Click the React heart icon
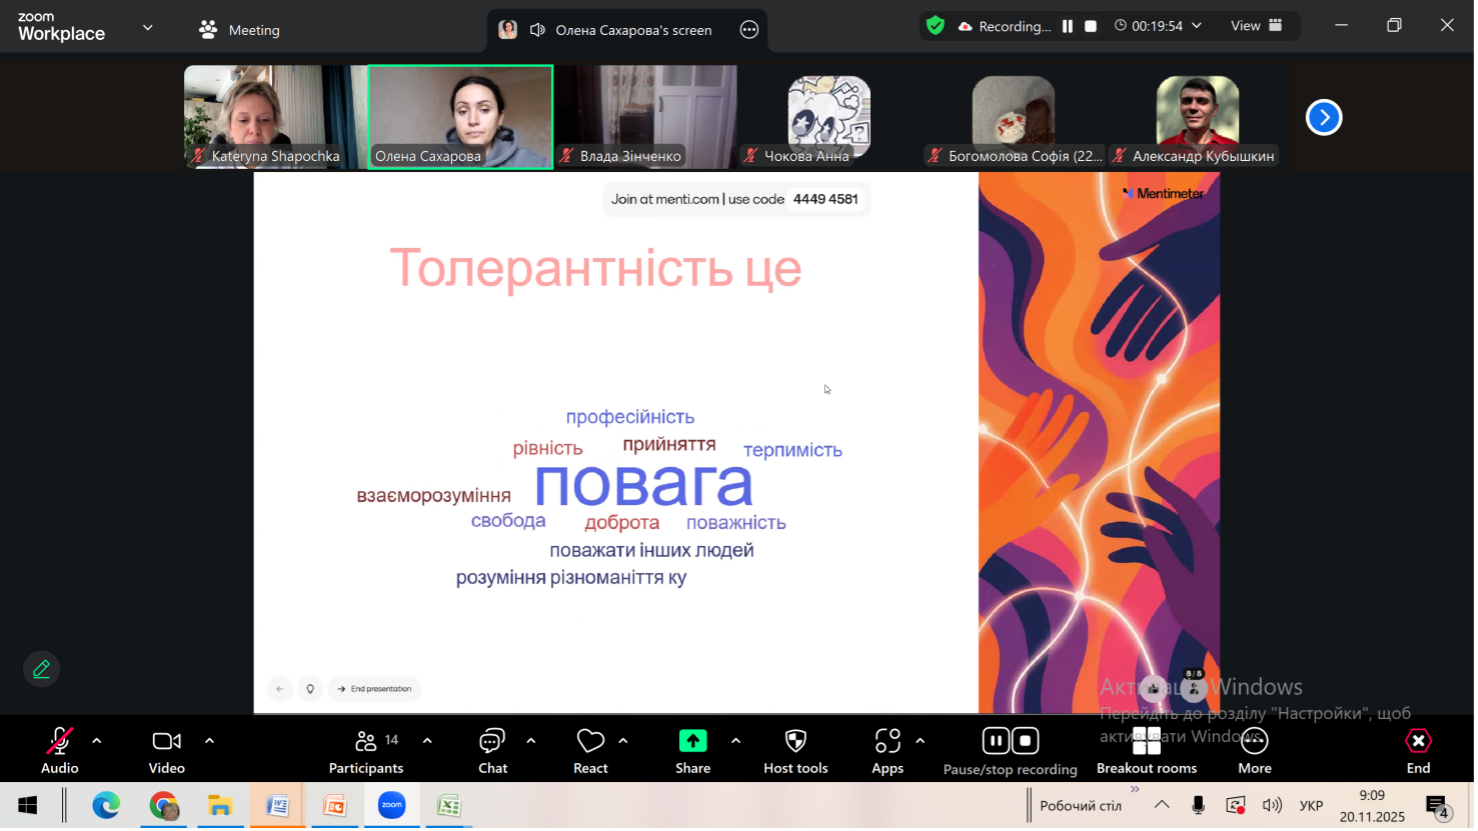Screen dimensions: 1478x831 pos(590,741)
